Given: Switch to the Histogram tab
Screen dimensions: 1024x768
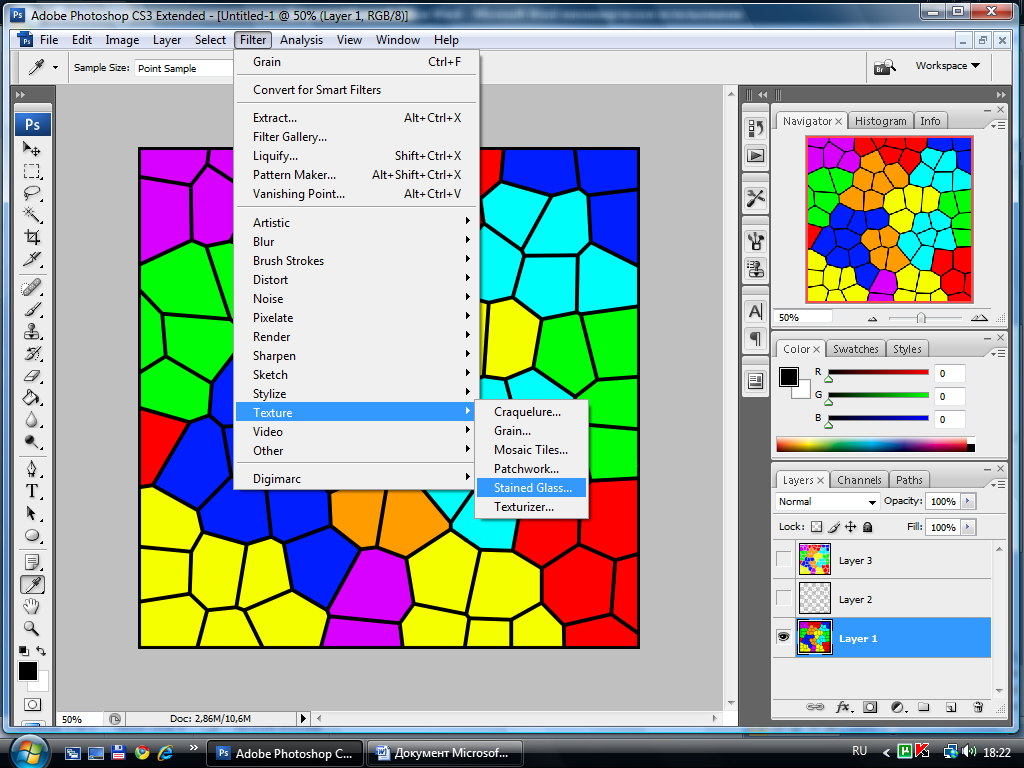Looking at the screenshot, I should point(880,121).
